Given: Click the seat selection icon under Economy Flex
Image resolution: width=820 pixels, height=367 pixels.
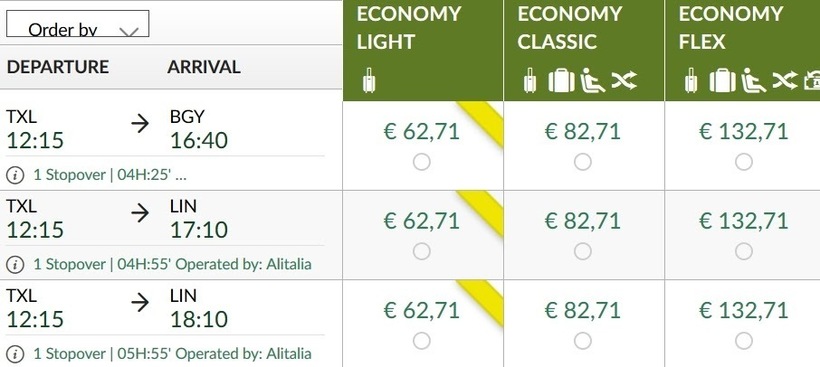Looking at the screenshot, I should click(x=754, y=81).
